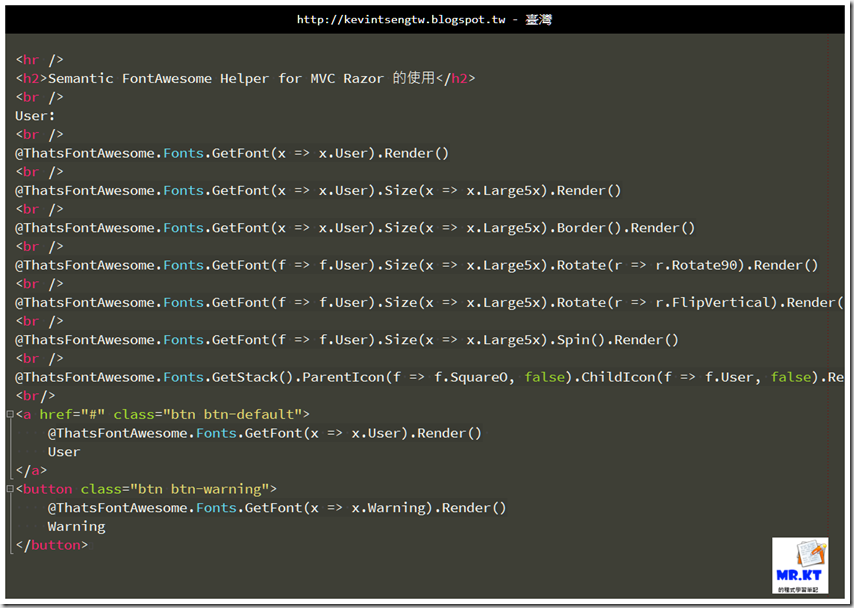Click the closing '</a>' tag line
The height and width of the screenshot is (608, 854).
pos(31,470)
